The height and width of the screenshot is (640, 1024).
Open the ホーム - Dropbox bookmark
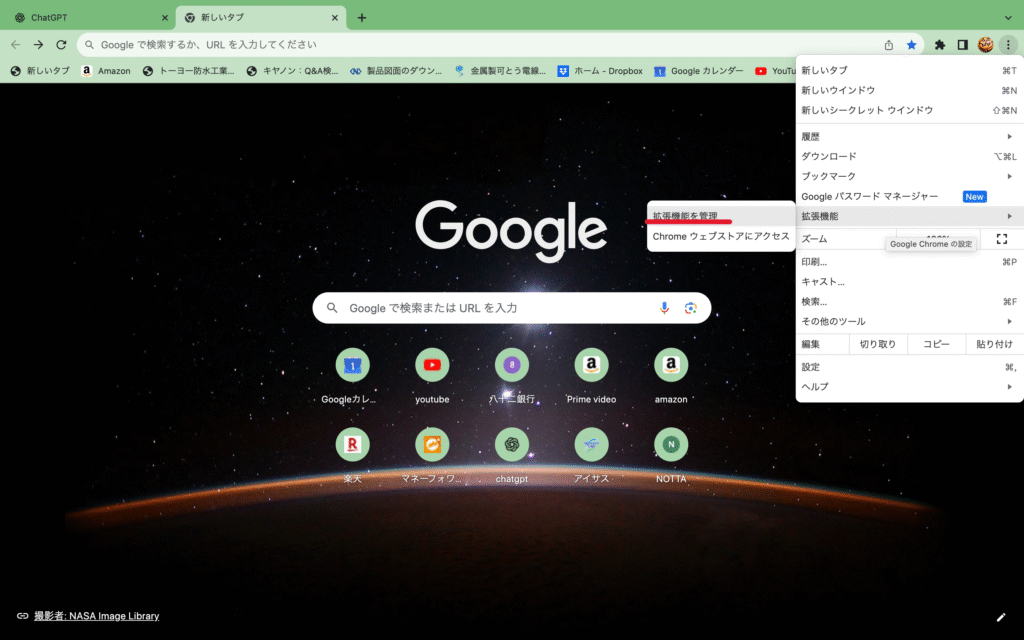coord(600,71)
